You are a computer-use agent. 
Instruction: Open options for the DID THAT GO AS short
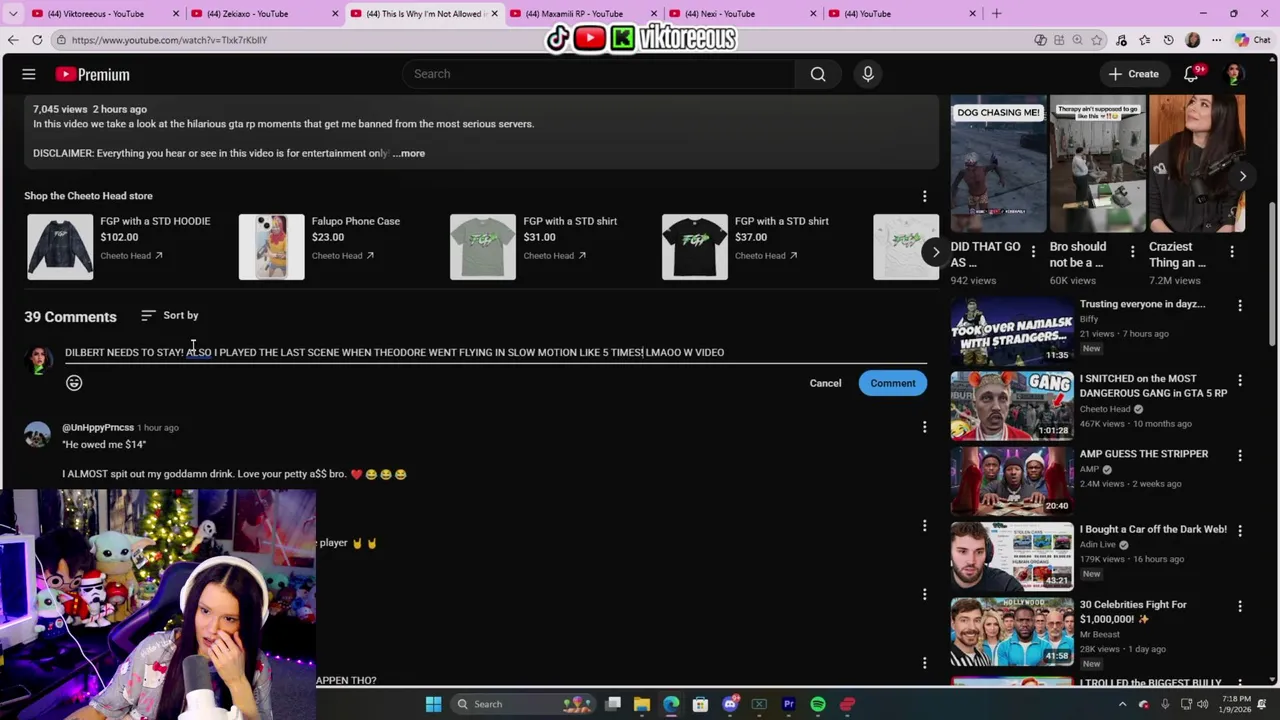tap(1033, 252)
